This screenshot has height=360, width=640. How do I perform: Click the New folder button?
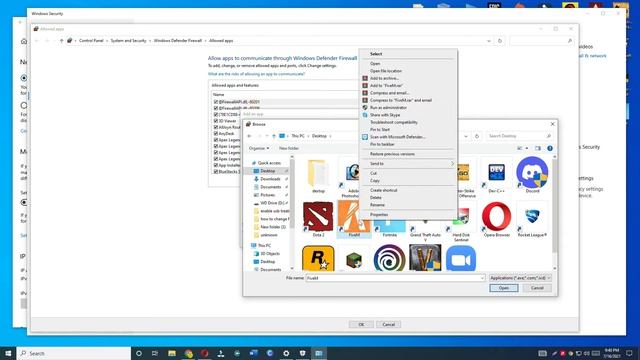tap(289, 148)
